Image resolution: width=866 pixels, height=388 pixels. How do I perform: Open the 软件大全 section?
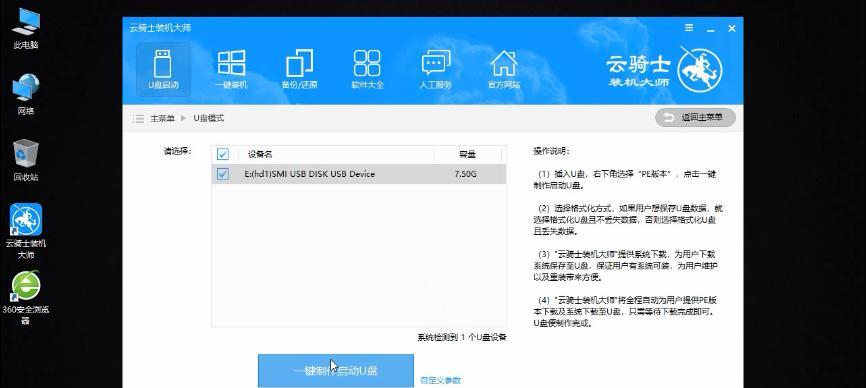pos(367,70)
